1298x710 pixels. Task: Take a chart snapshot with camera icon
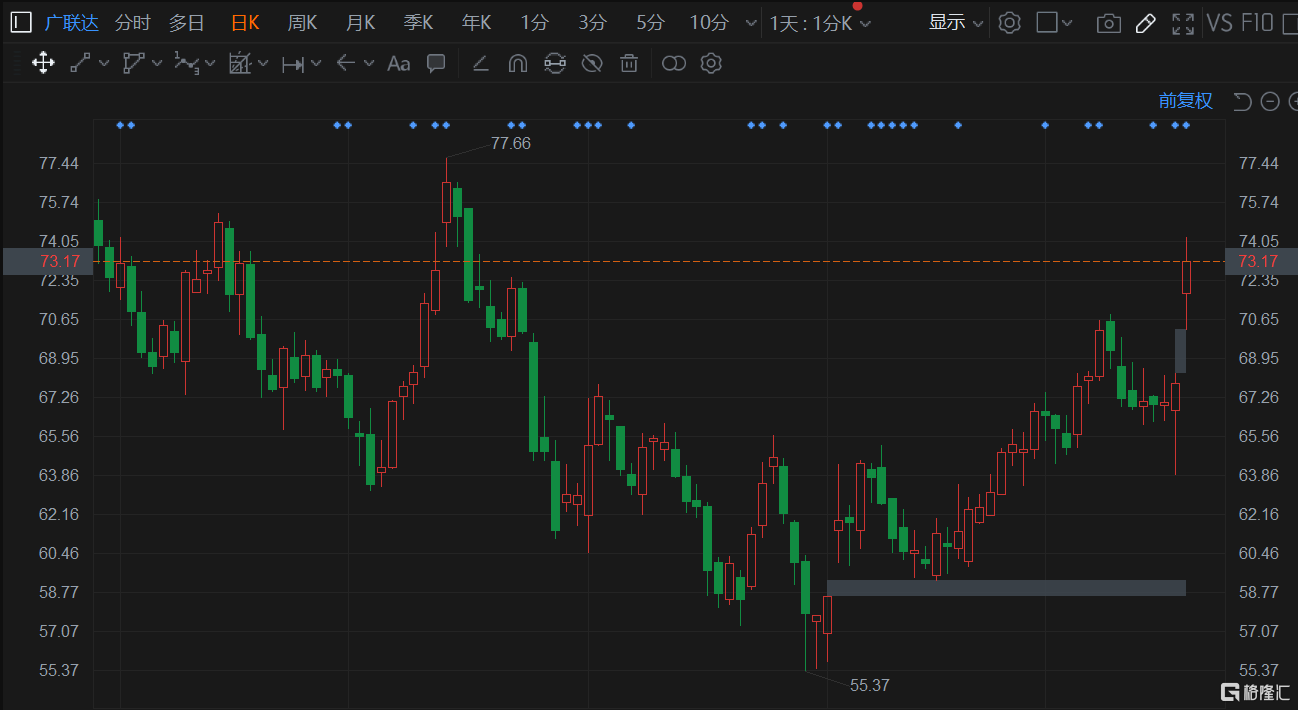pos(1108,23)
